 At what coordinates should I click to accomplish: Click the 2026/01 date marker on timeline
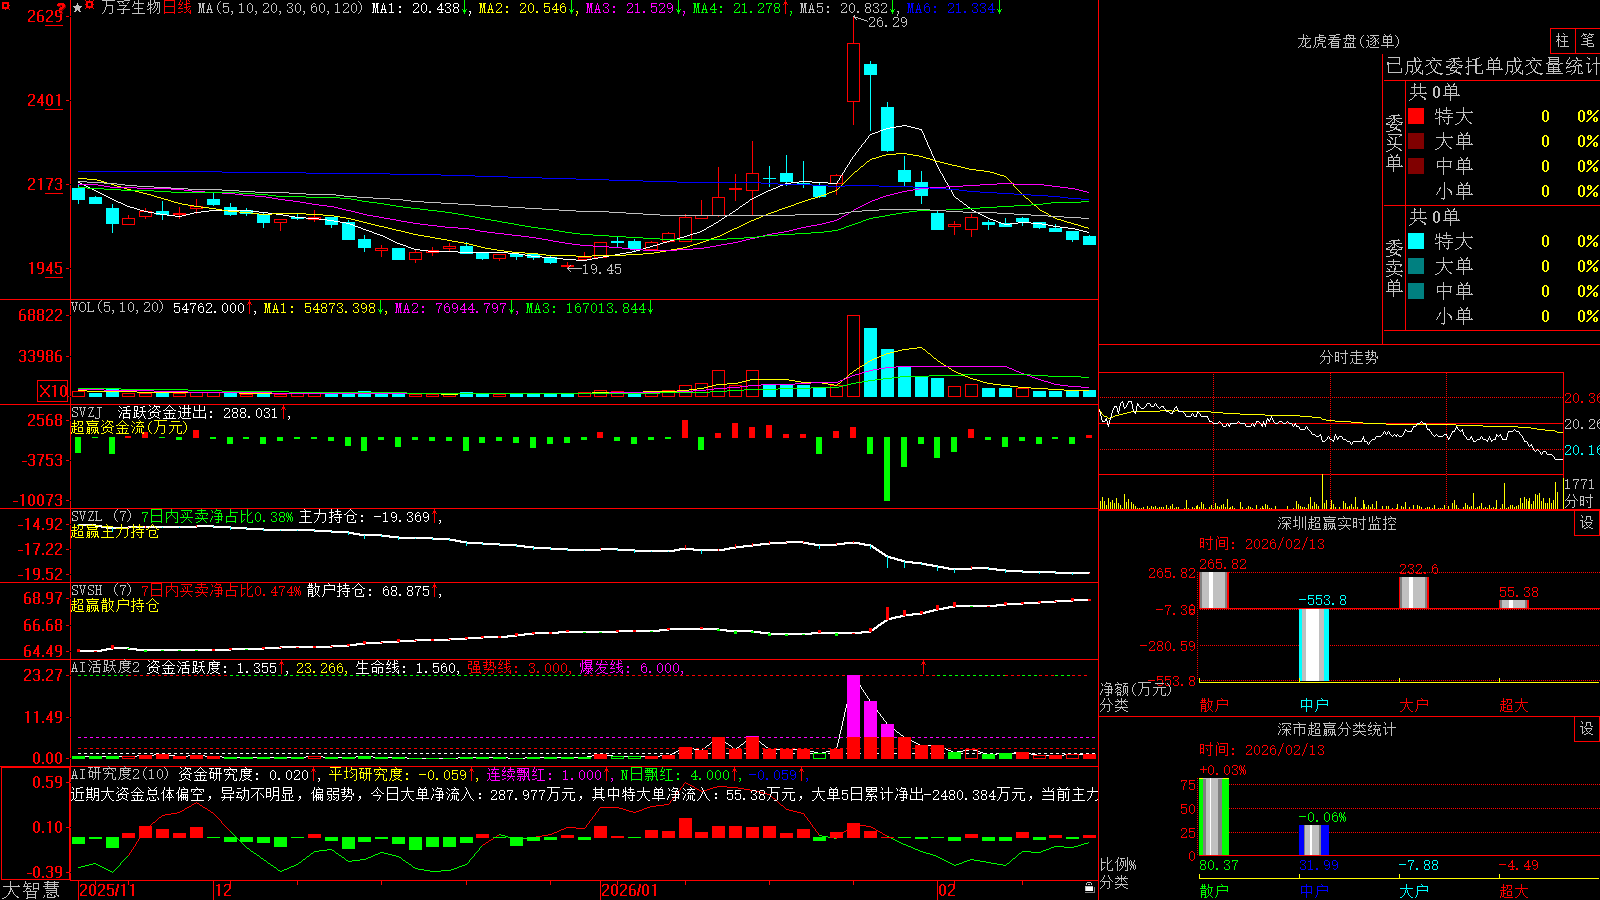tap(629, 890)
